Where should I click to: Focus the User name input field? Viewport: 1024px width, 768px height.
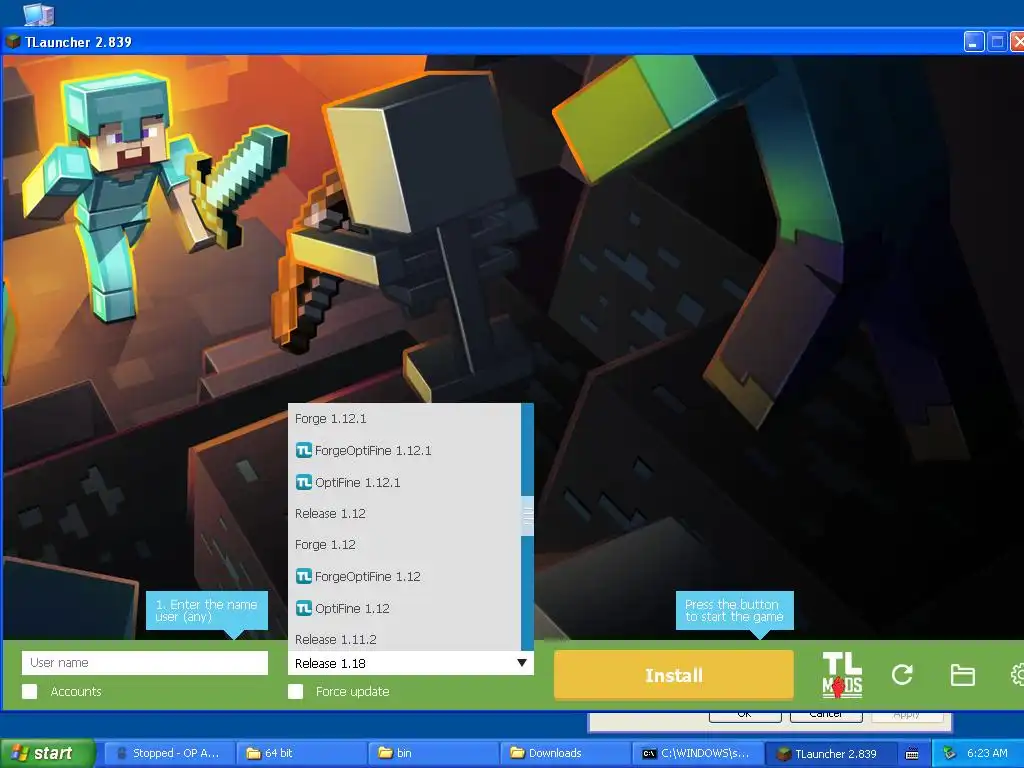point(144,662)
